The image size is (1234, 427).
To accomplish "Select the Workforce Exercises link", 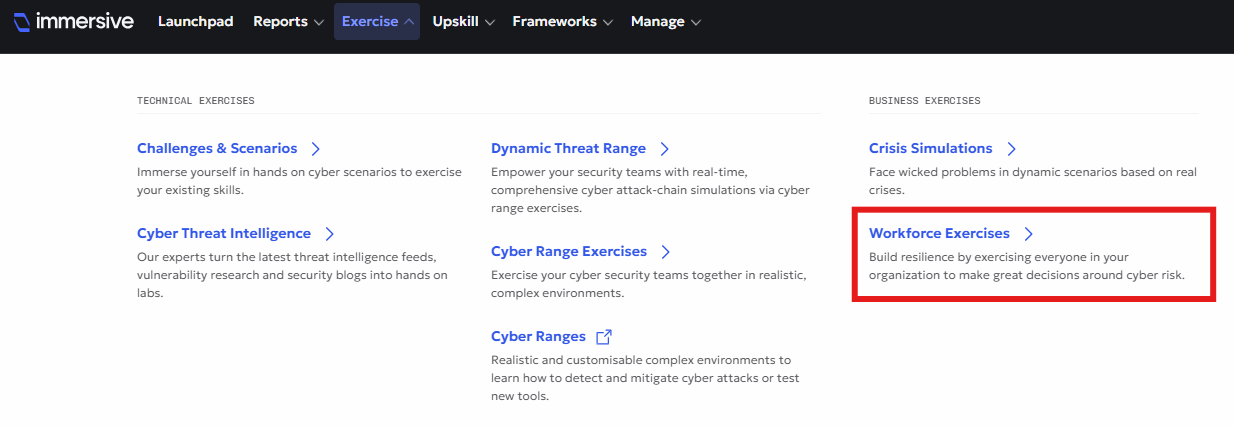I will (x=939, y=233).
